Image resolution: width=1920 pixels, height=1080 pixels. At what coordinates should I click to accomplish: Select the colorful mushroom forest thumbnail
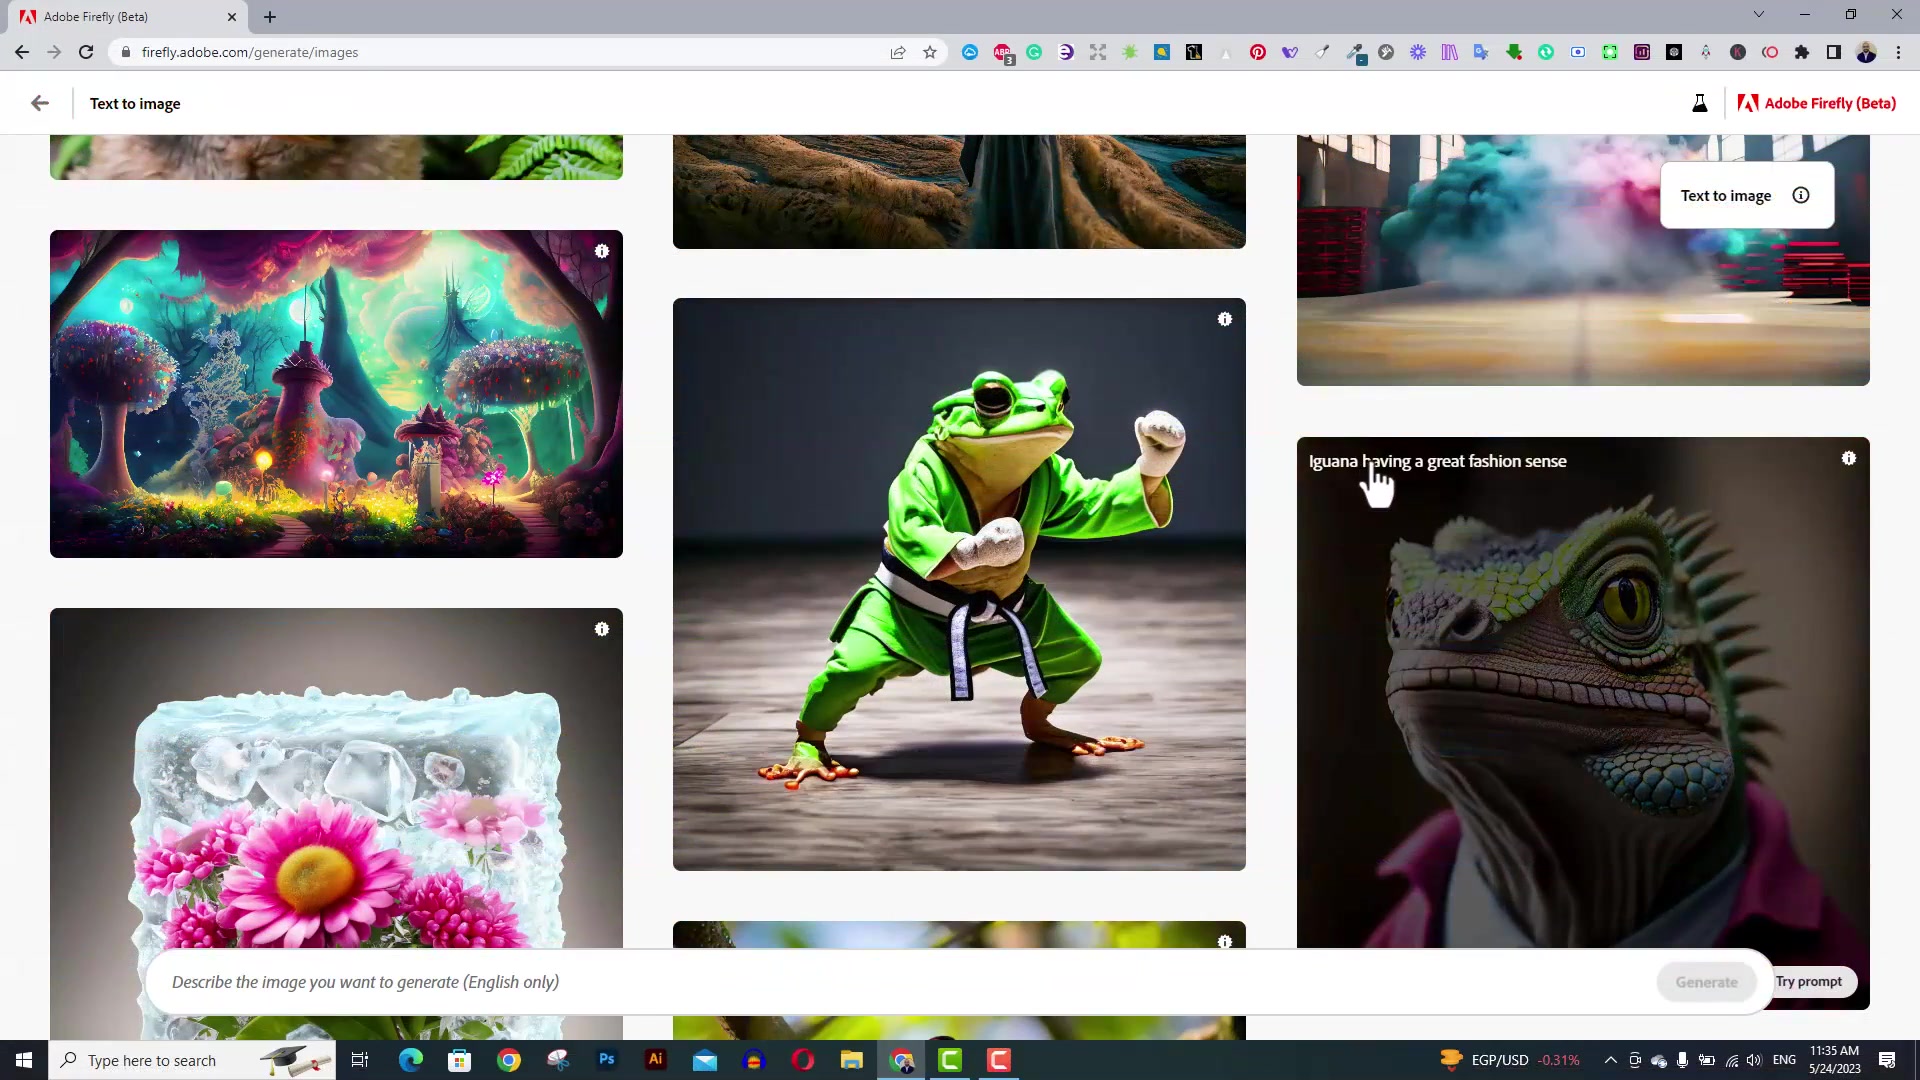tap(336, 394)
